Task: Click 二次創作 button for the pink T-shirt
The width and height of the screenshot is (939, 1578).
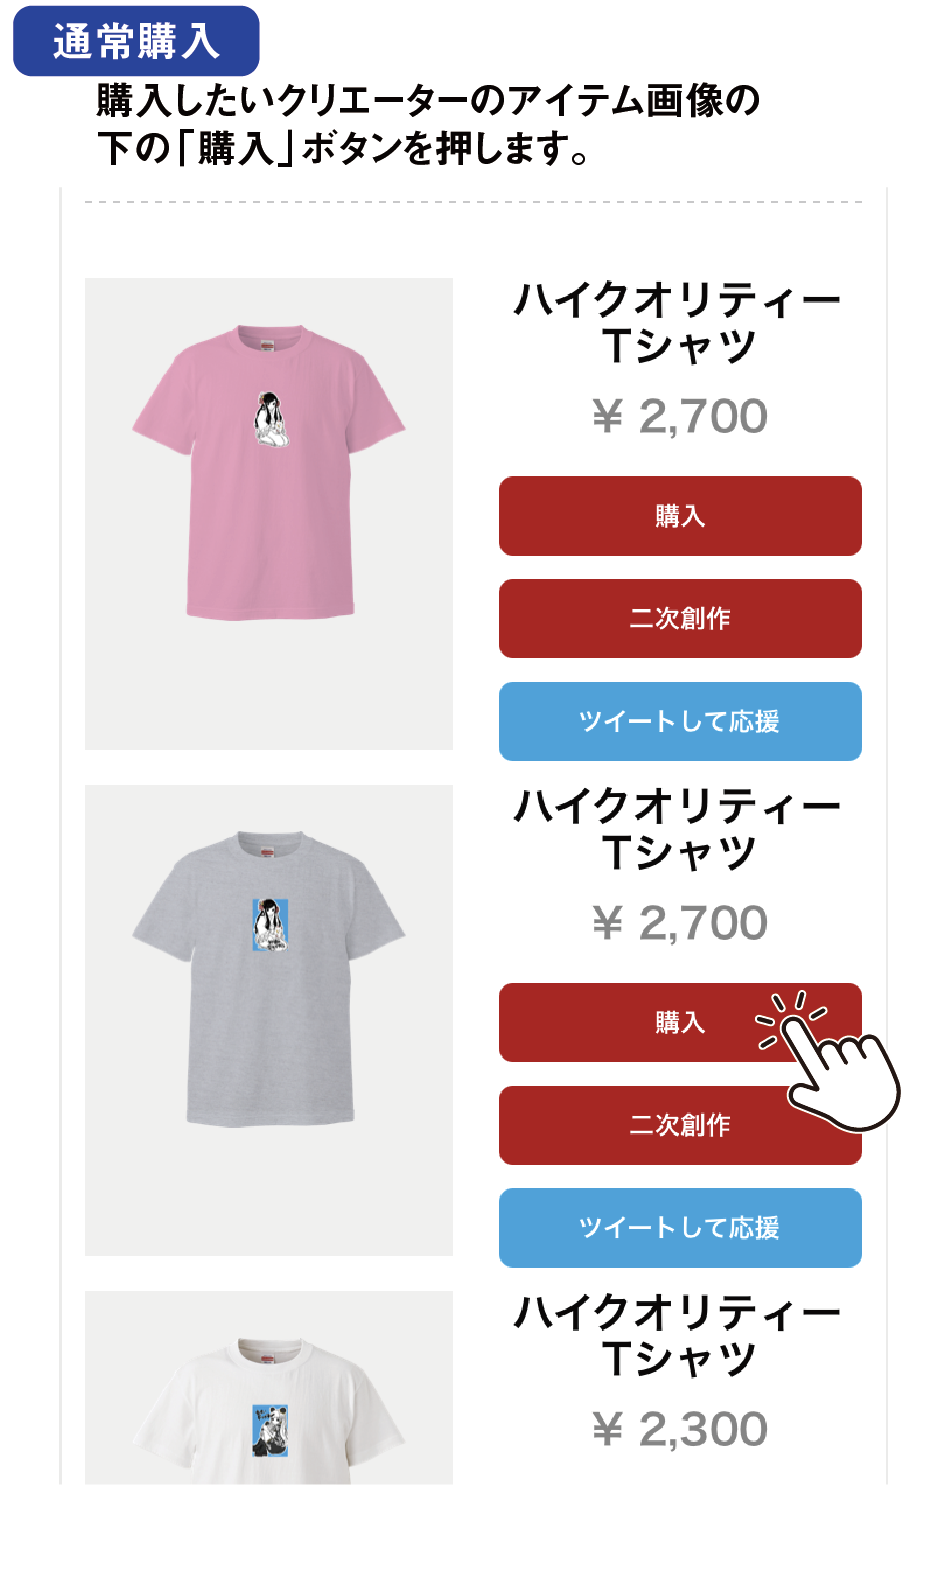Action: click(680, 618)
